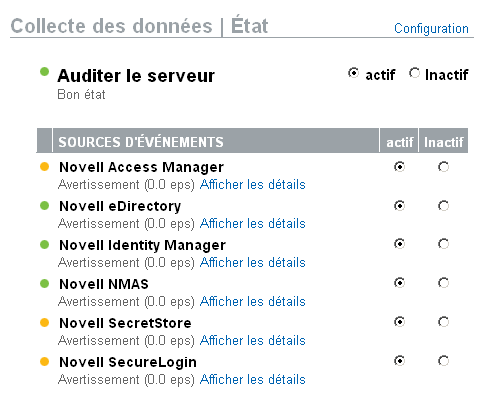The width and height of the screenshot is (489, 416).
Task: Click the orange status dot for Novell SecretStore
Action: [x=44, y=323]
